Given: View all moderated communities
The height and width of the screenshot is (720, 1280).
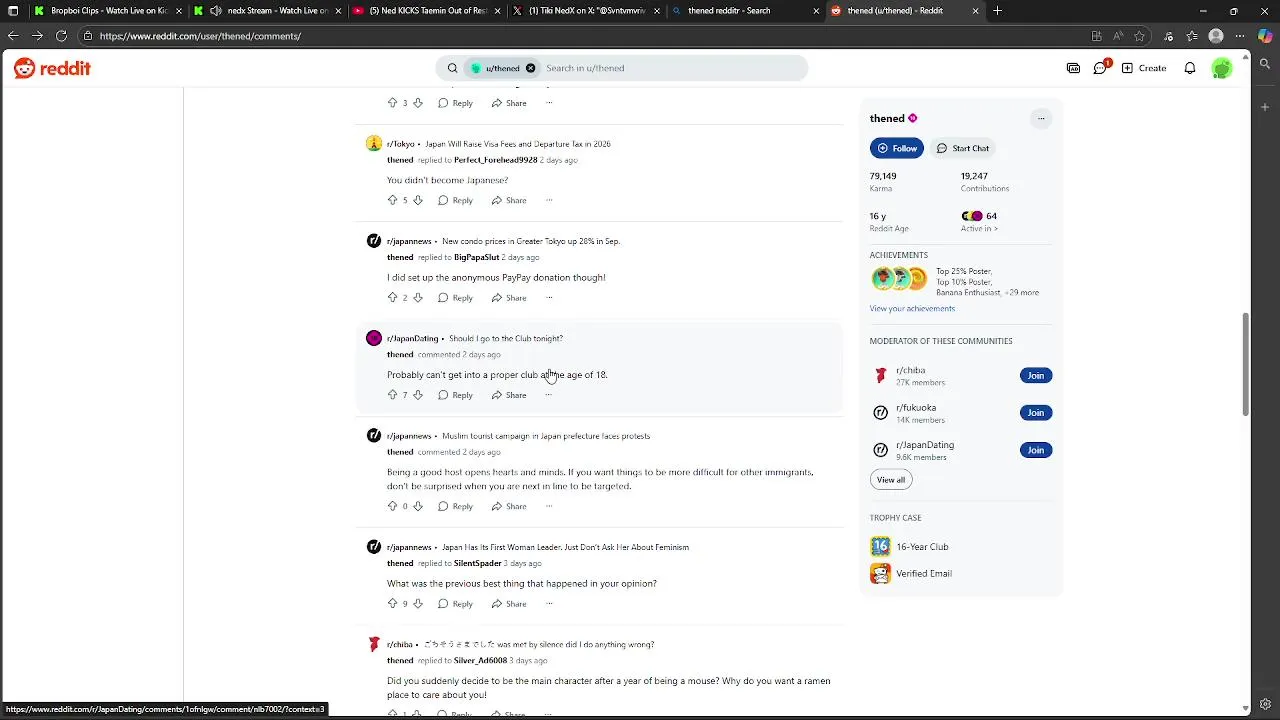Looking at the screenshot, I should pyautogui.click(x=891, y=480).
